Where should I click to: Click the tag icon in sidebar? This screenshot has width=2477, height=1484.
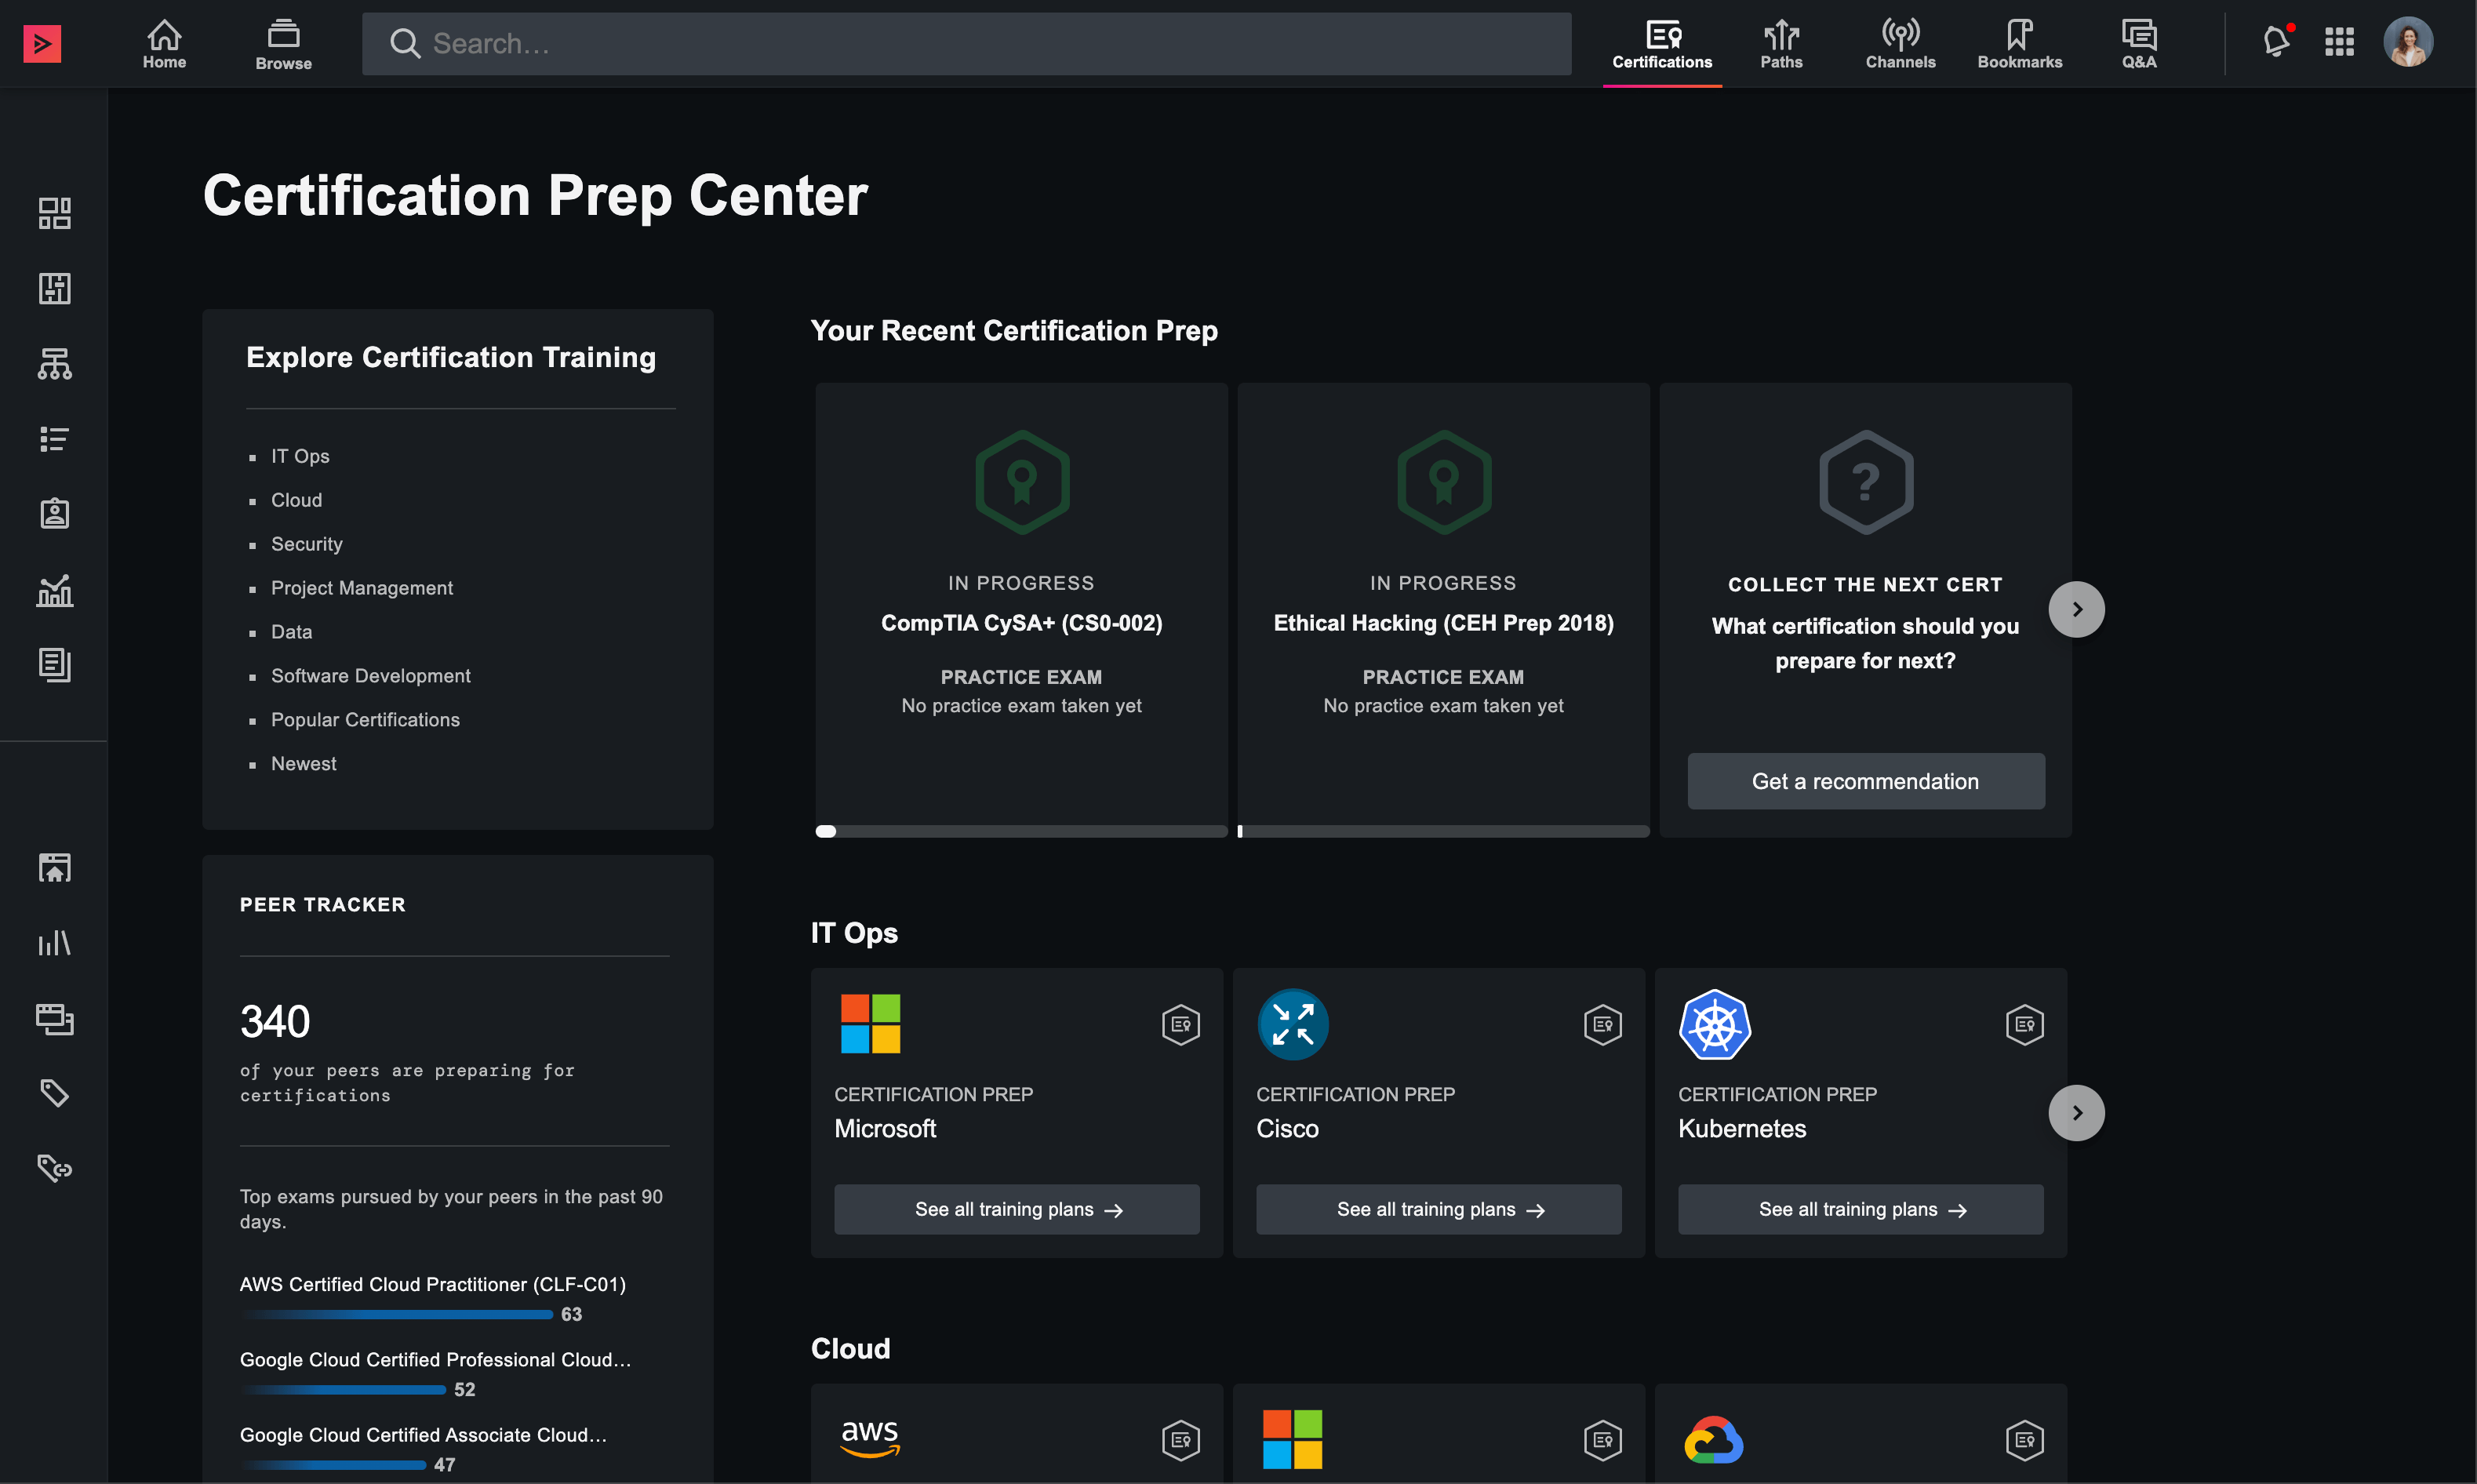coord(55,1093)
